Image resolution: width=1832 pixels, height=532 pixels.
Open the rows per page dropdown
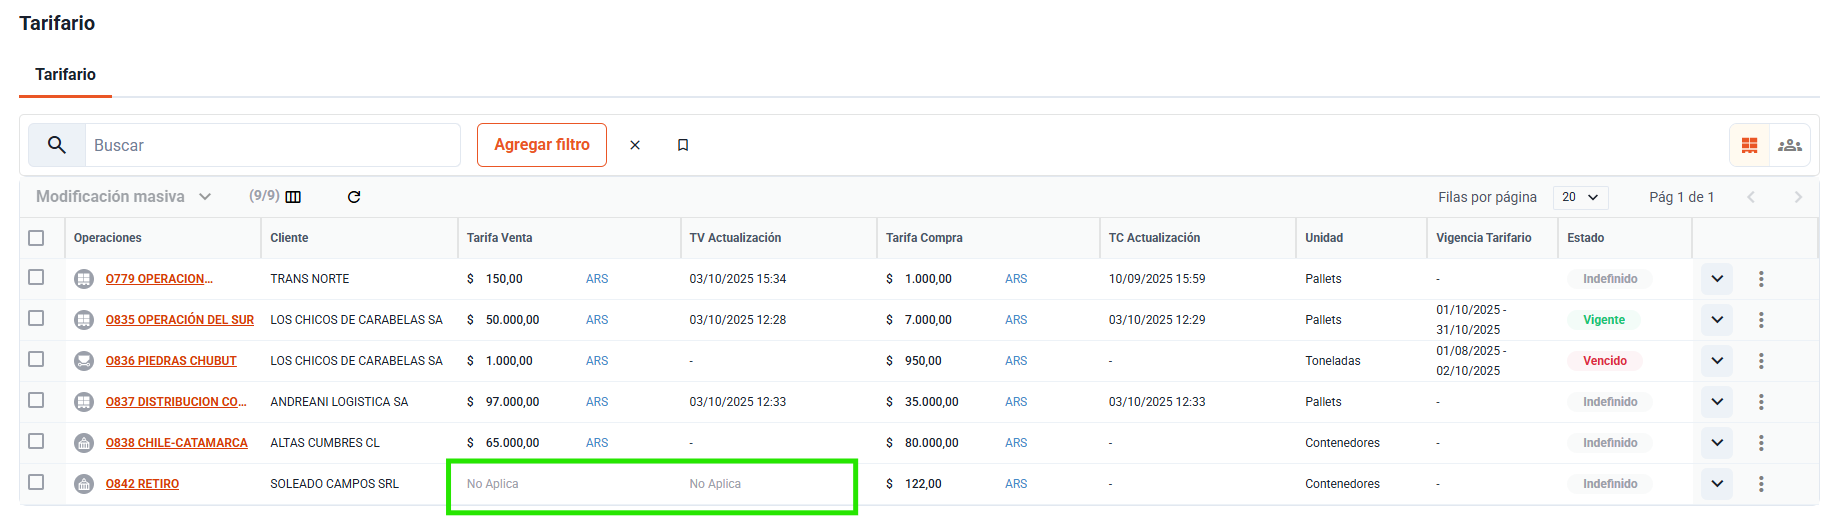coord(1580,197)
